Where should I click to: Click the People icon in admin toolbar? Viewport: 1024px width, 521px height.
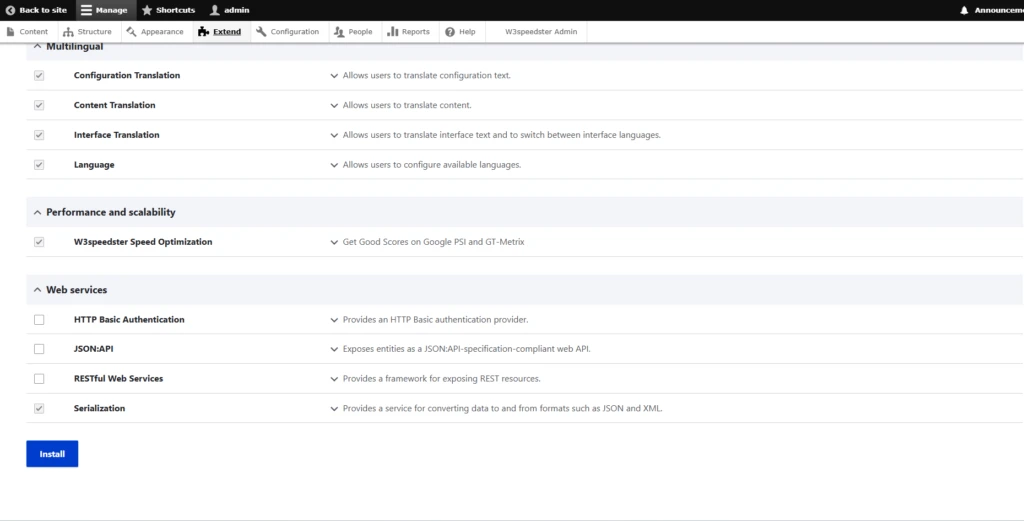tap(339, 32)
